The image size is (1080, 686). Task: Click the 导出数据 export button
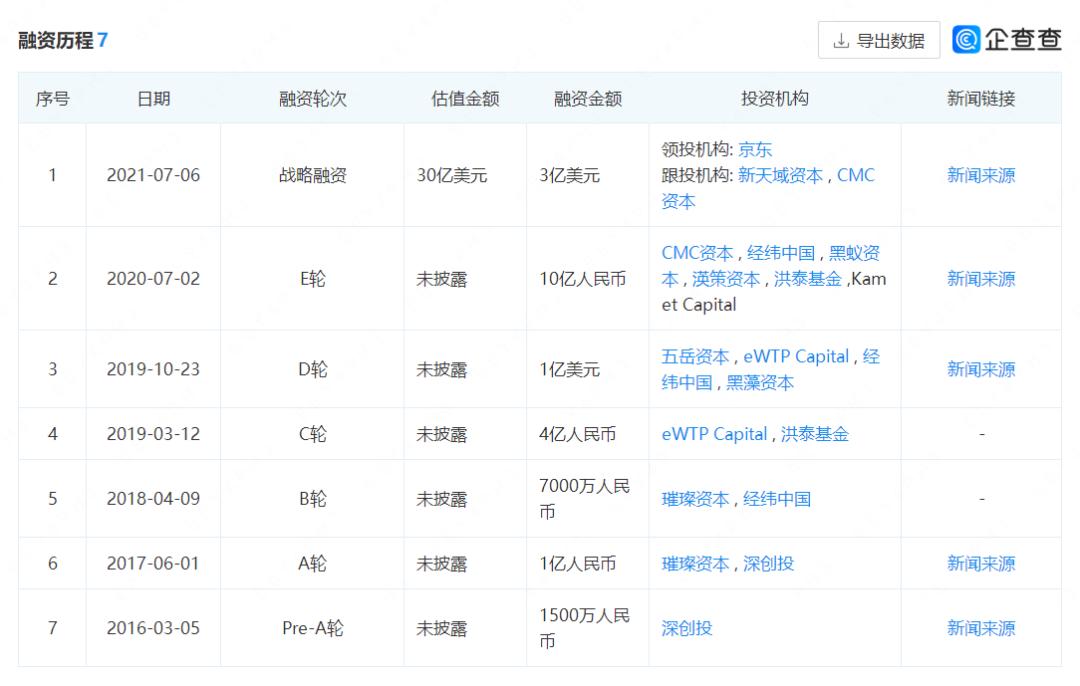coord(878,40)
